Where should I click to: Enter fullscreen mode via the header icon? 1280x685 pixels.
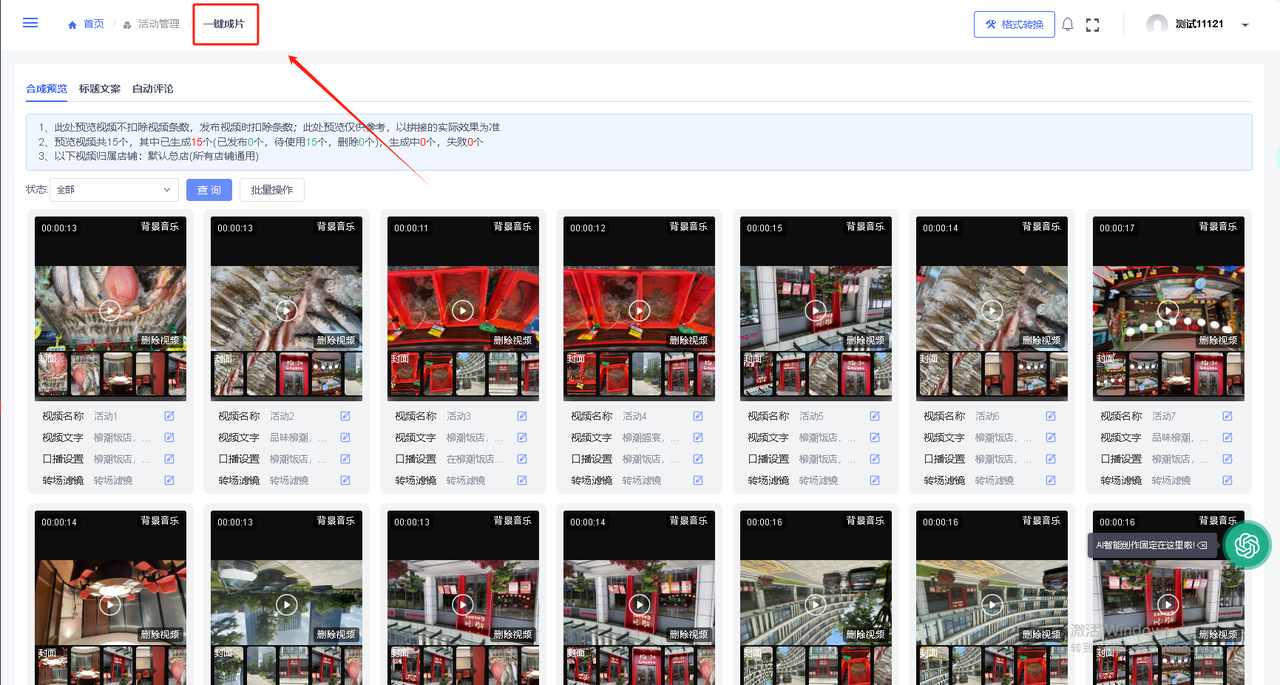1092,25
